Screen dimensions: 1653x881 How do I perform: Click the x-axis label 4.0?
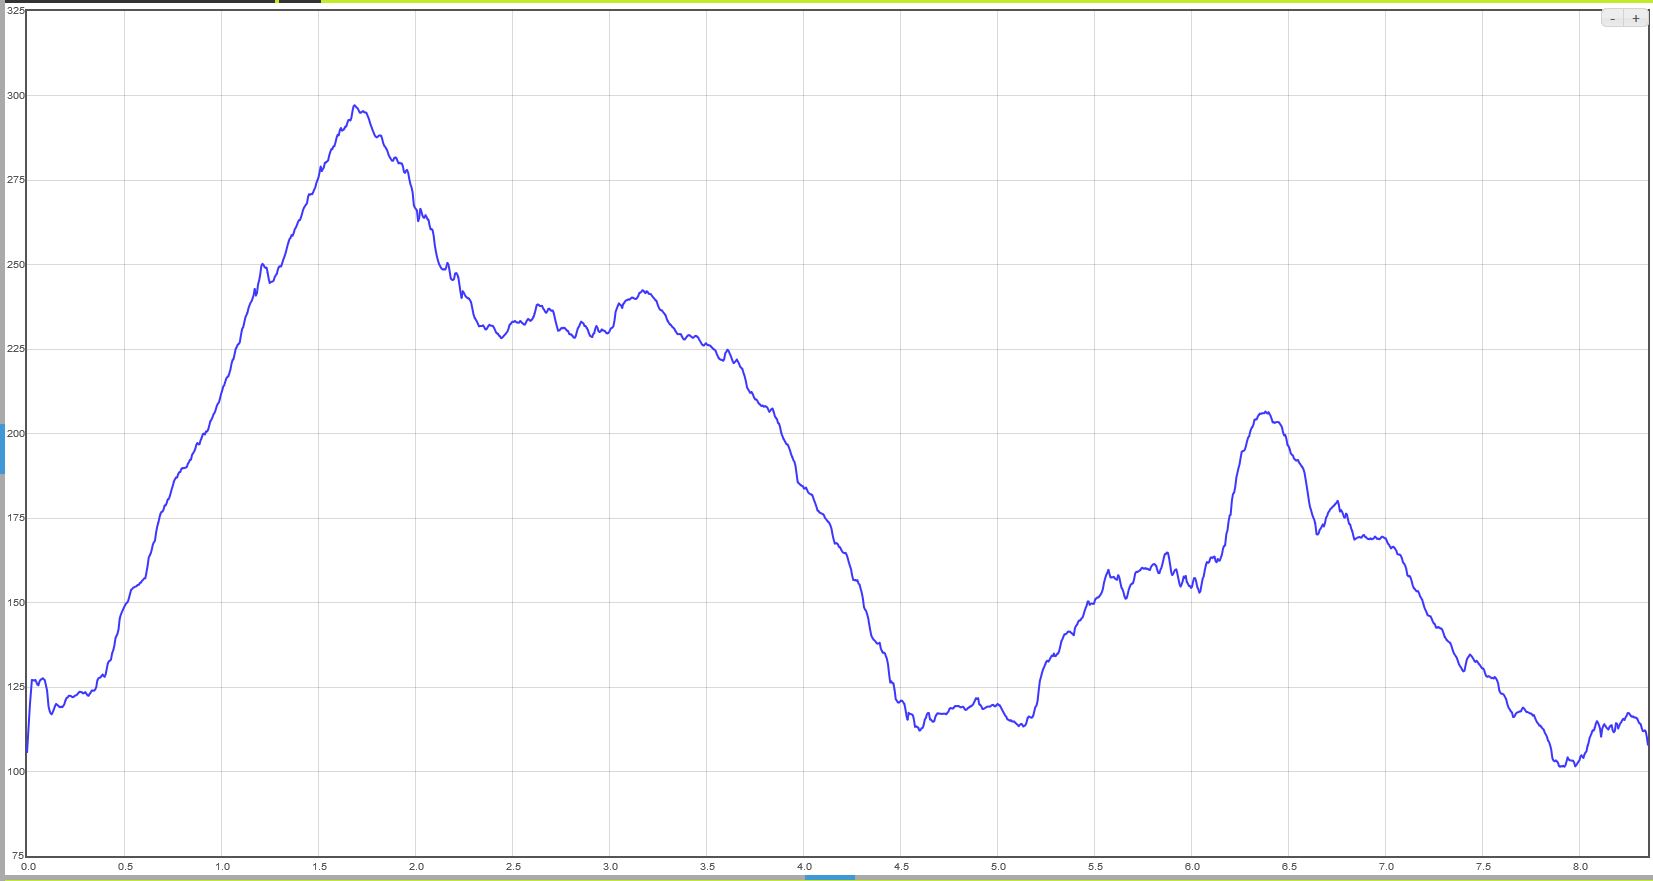[804, 866]
